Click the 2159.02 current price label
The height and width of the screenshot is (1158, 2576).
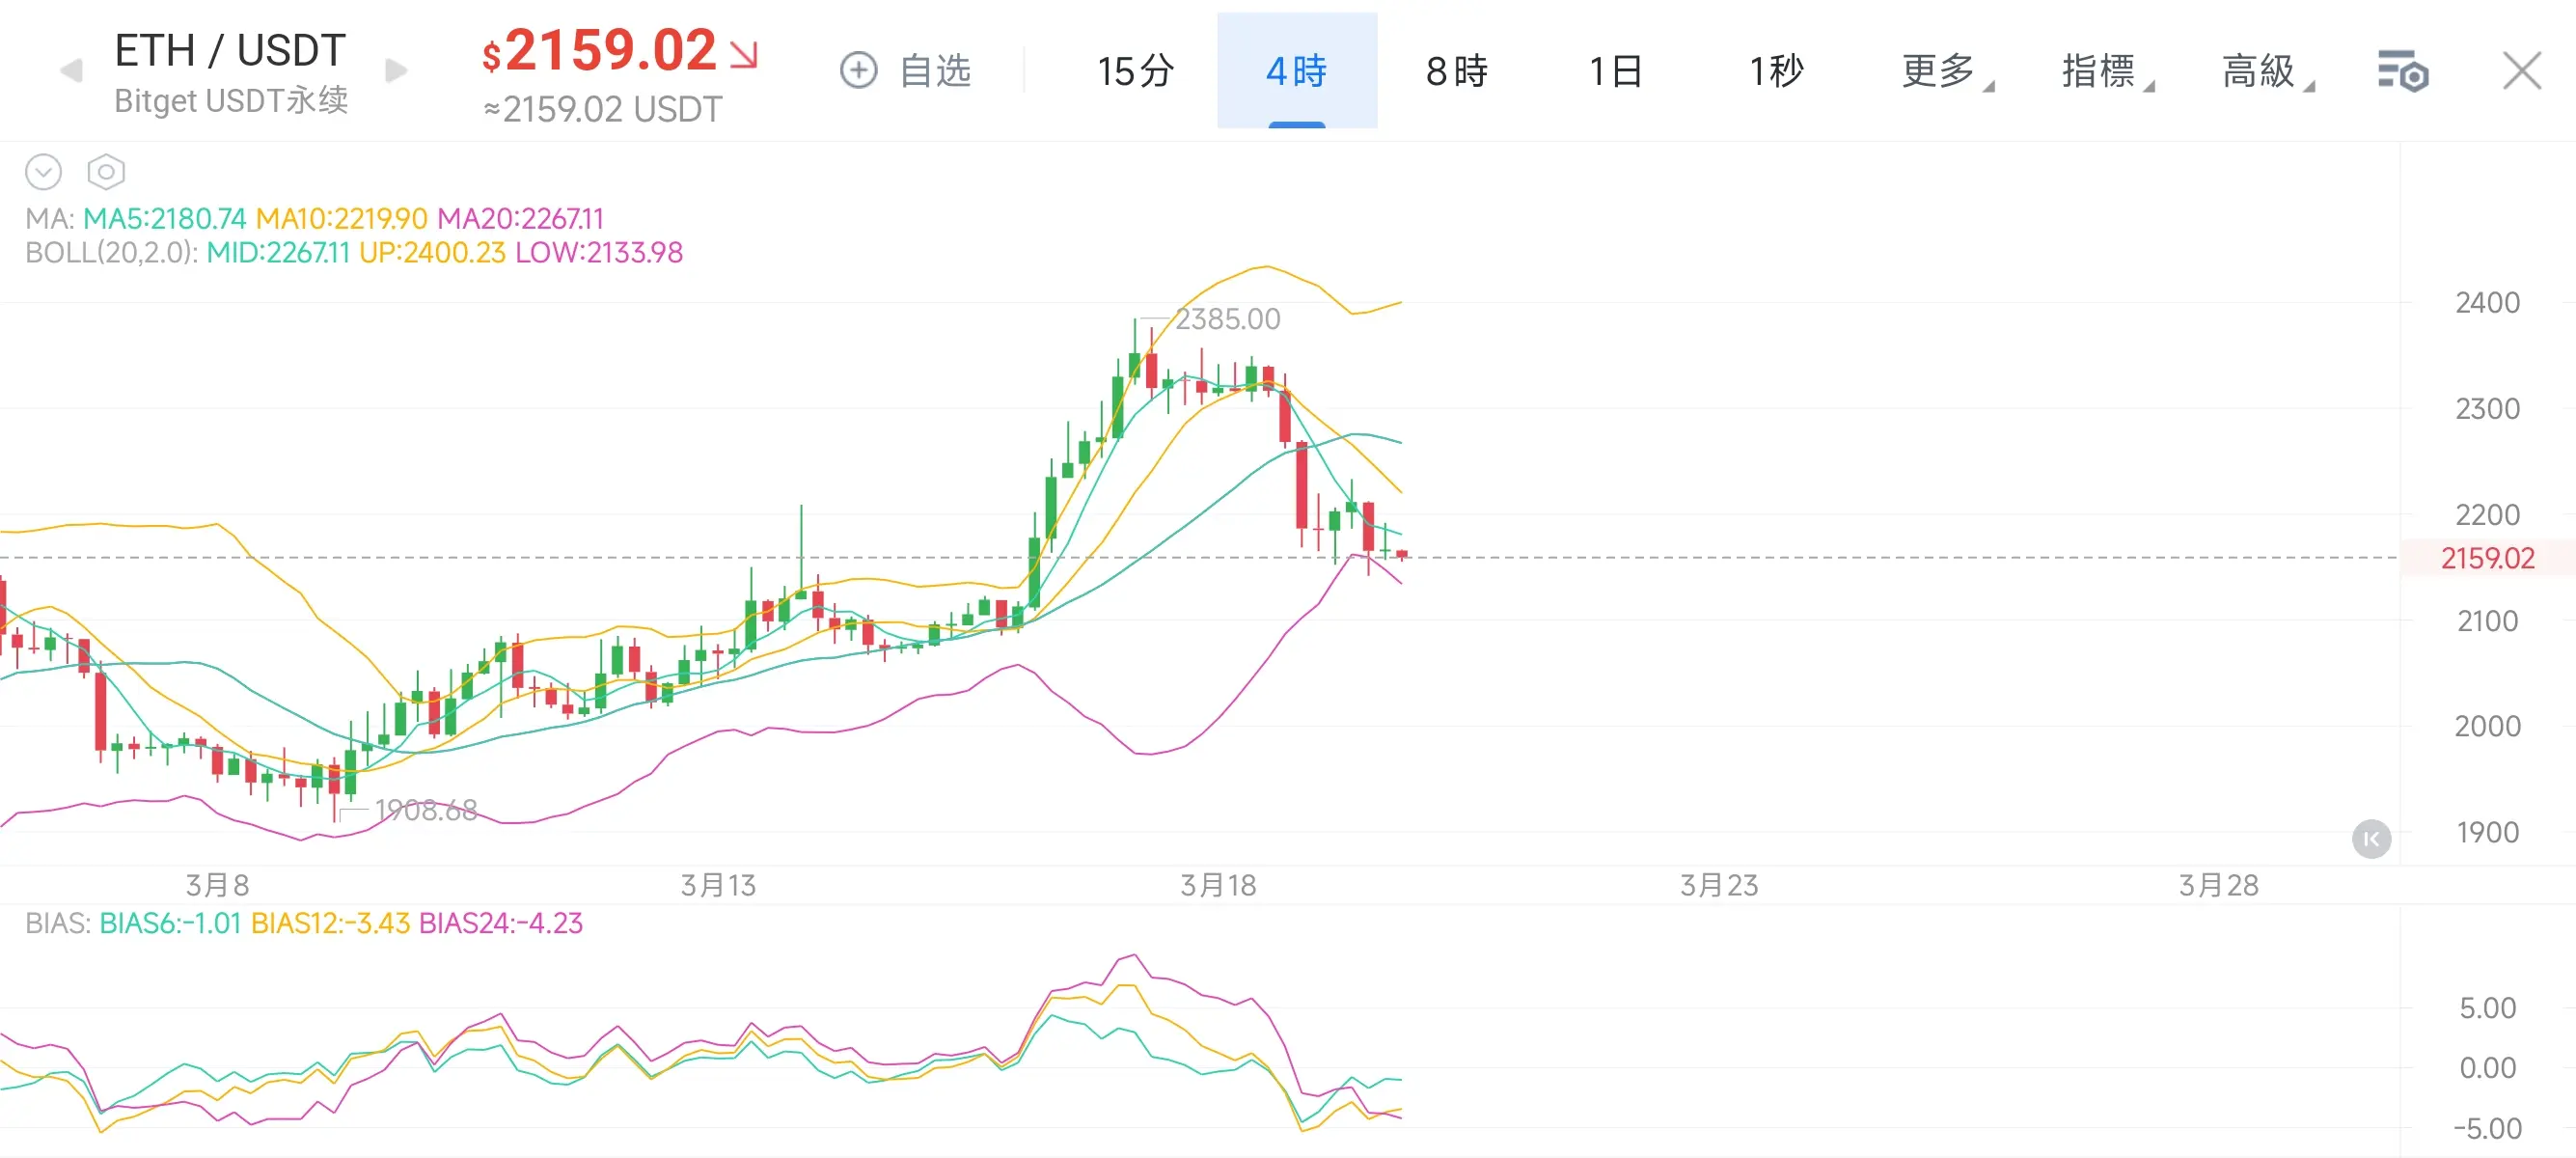[611, 50]
